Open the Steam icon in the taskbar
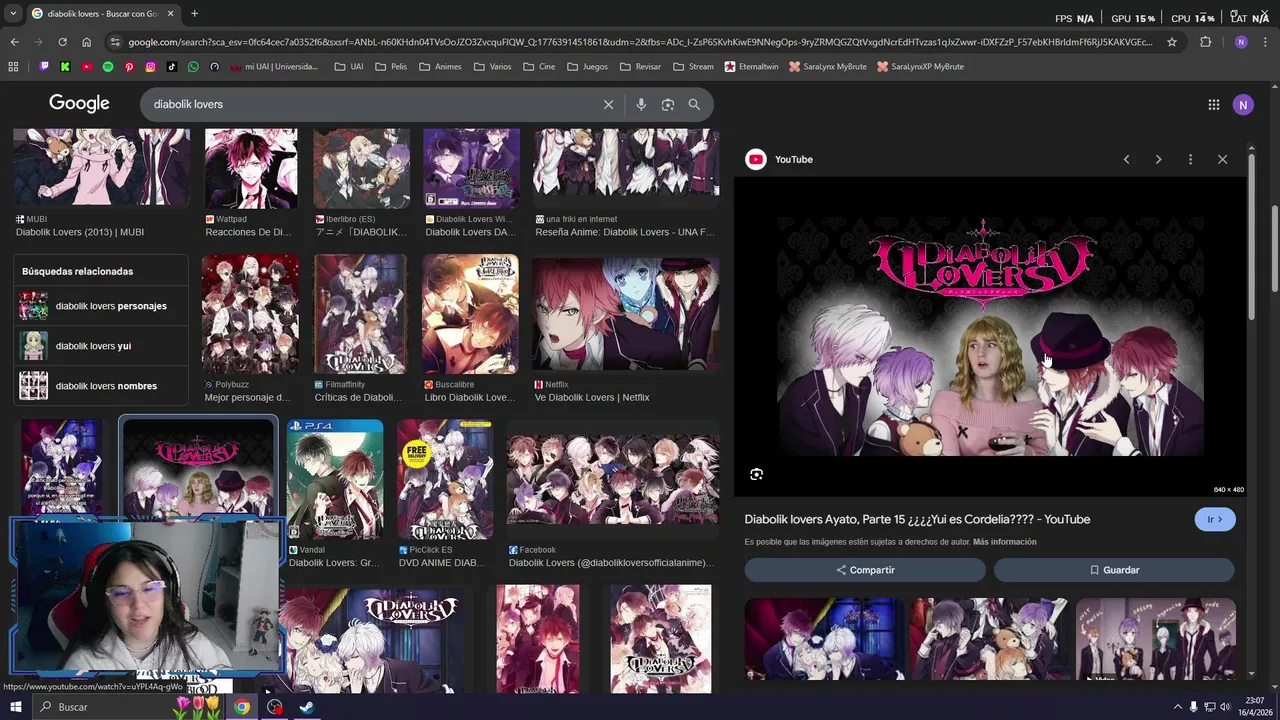1280x720 pixels. [307, 707]
